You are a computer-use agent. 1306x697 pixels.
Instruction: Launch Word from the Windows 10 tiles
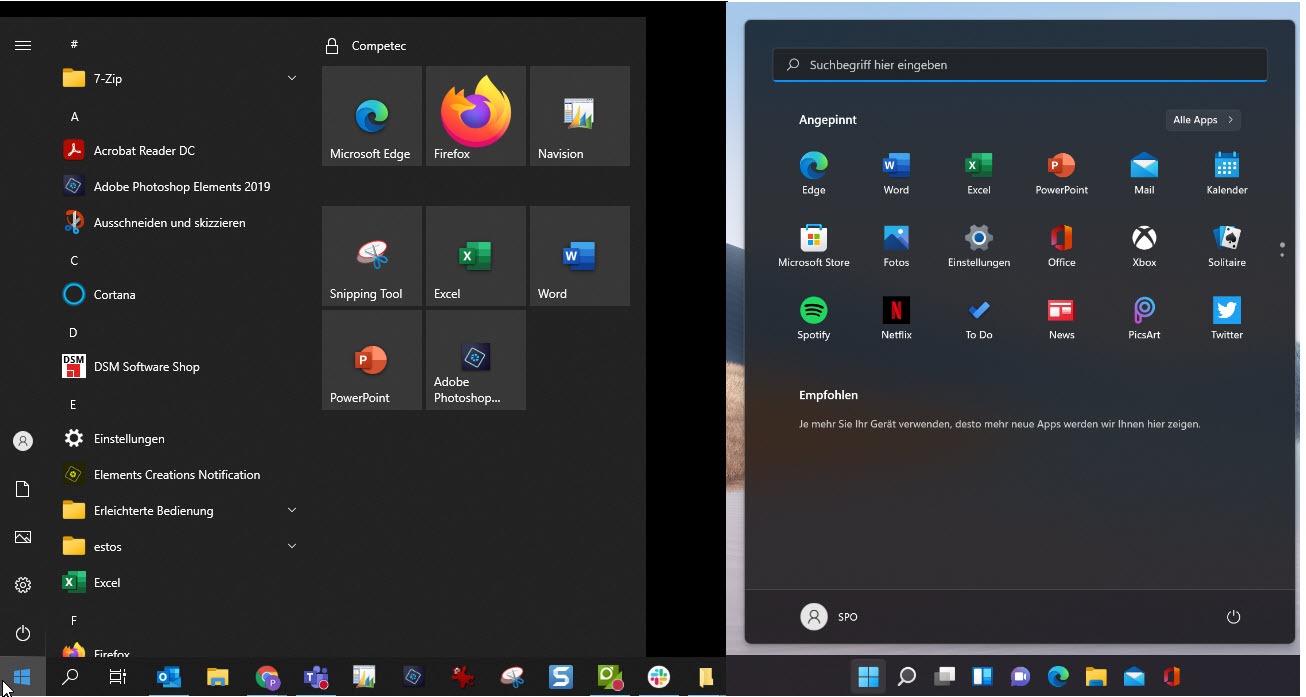click(580, 256)
